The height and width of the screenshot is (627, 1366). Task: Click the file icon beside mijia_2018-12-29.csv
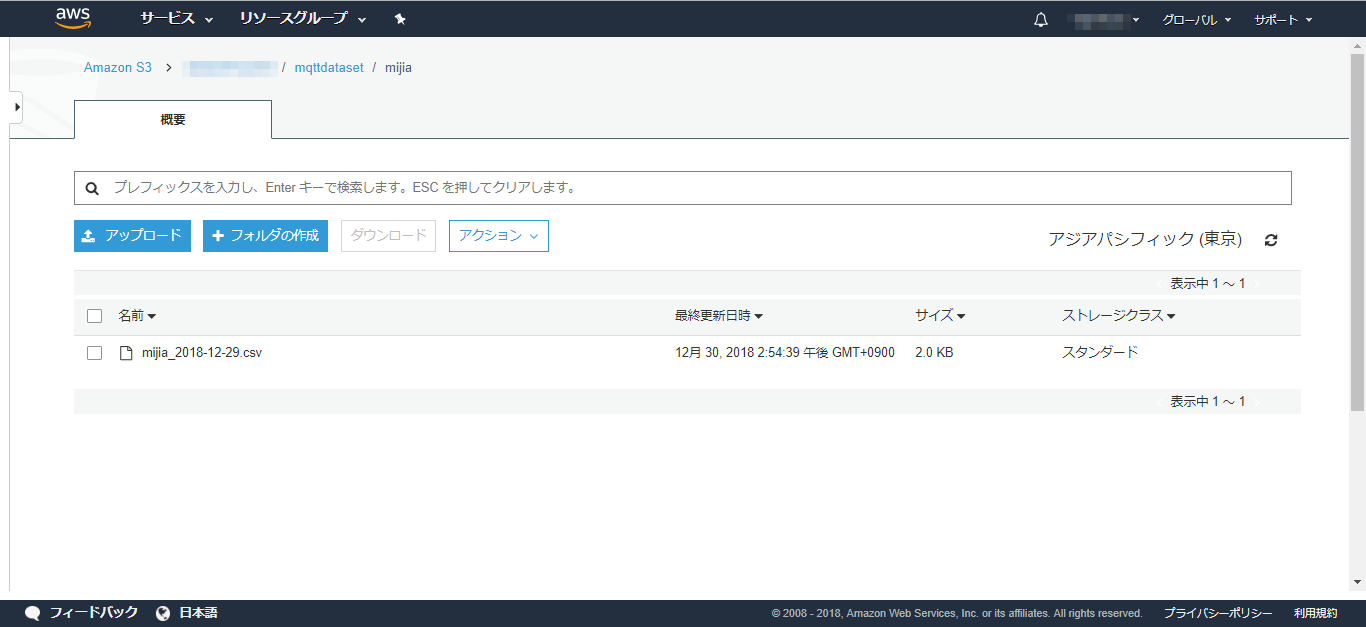point(124,352)
